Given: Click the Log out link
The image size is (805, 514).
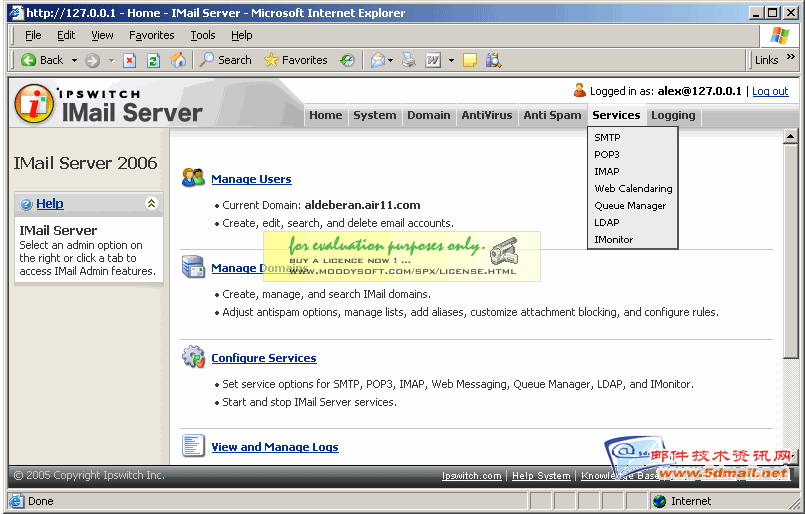Looking at the screenshot, I should pyautogui.click(x=770, y=91).
